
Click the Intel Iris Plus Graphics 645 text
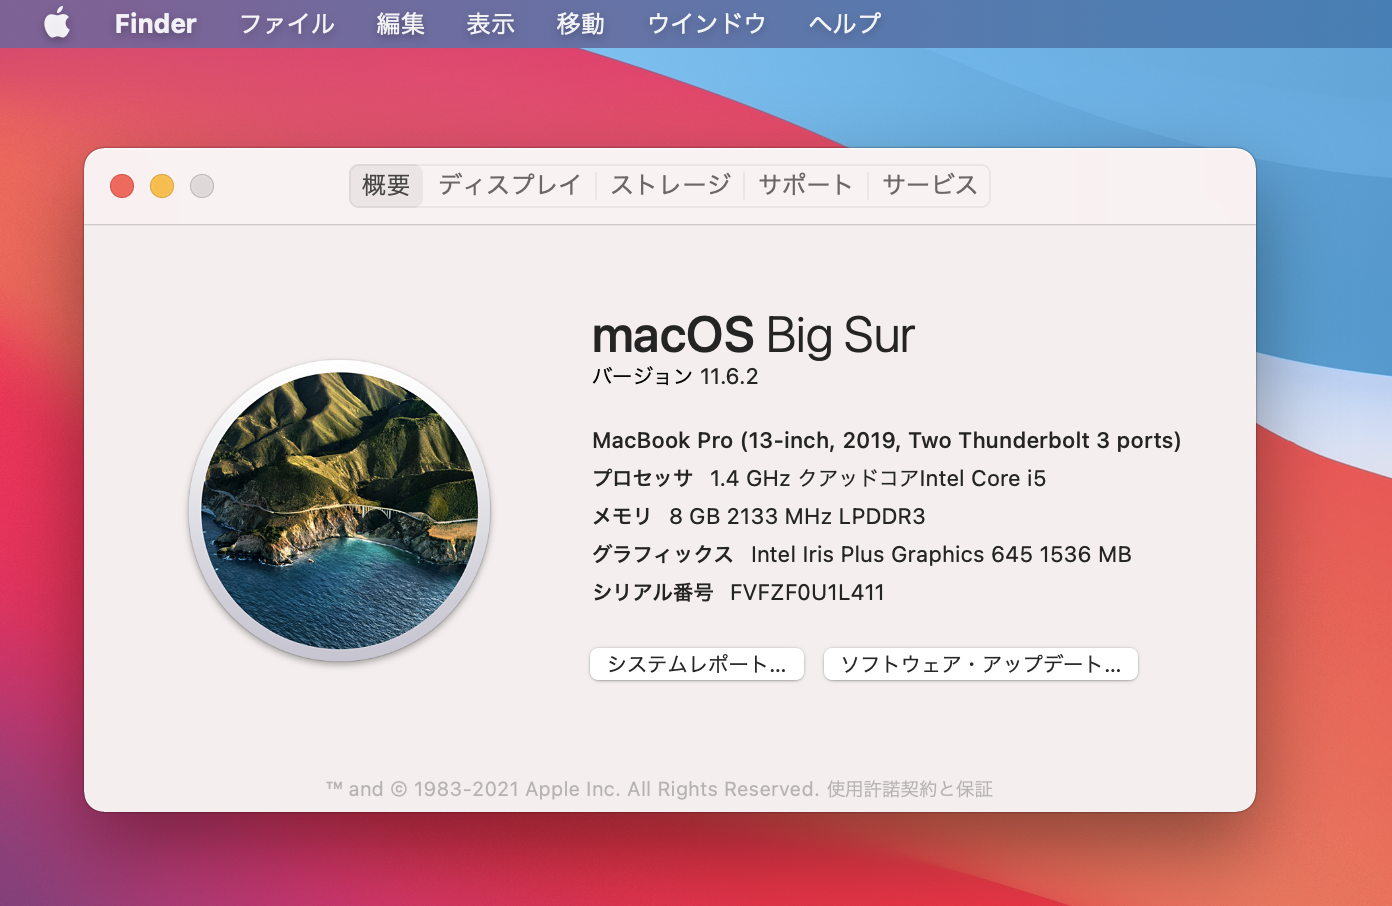click(x=941, y=554)
